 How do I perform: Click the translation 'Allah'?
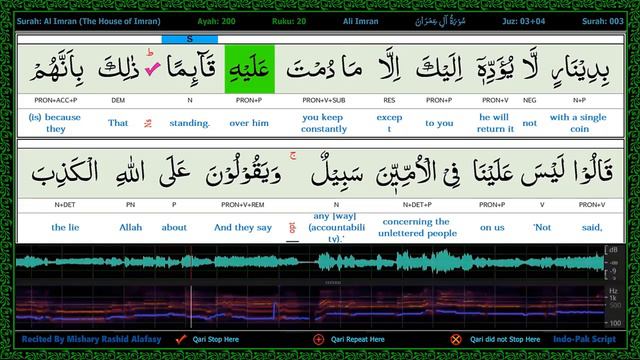[x=131, y=227]
